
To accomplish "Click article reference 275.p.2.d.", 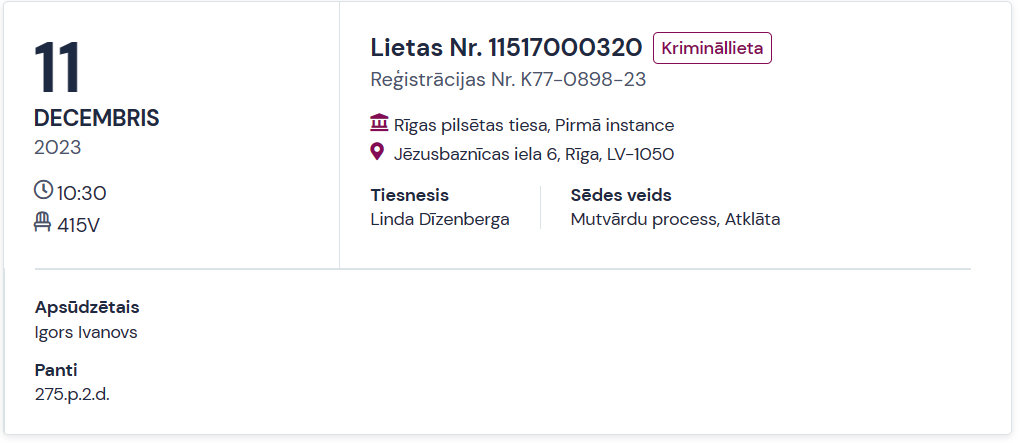I will pos(72,395).
